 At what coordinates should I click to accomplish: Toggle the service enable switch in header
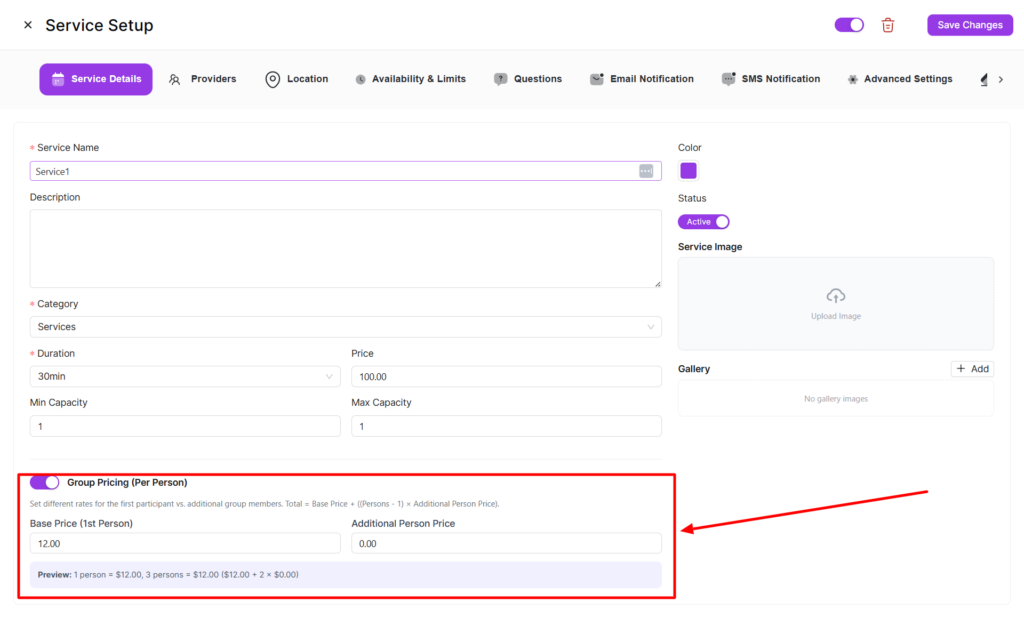(x=849, y=25)
